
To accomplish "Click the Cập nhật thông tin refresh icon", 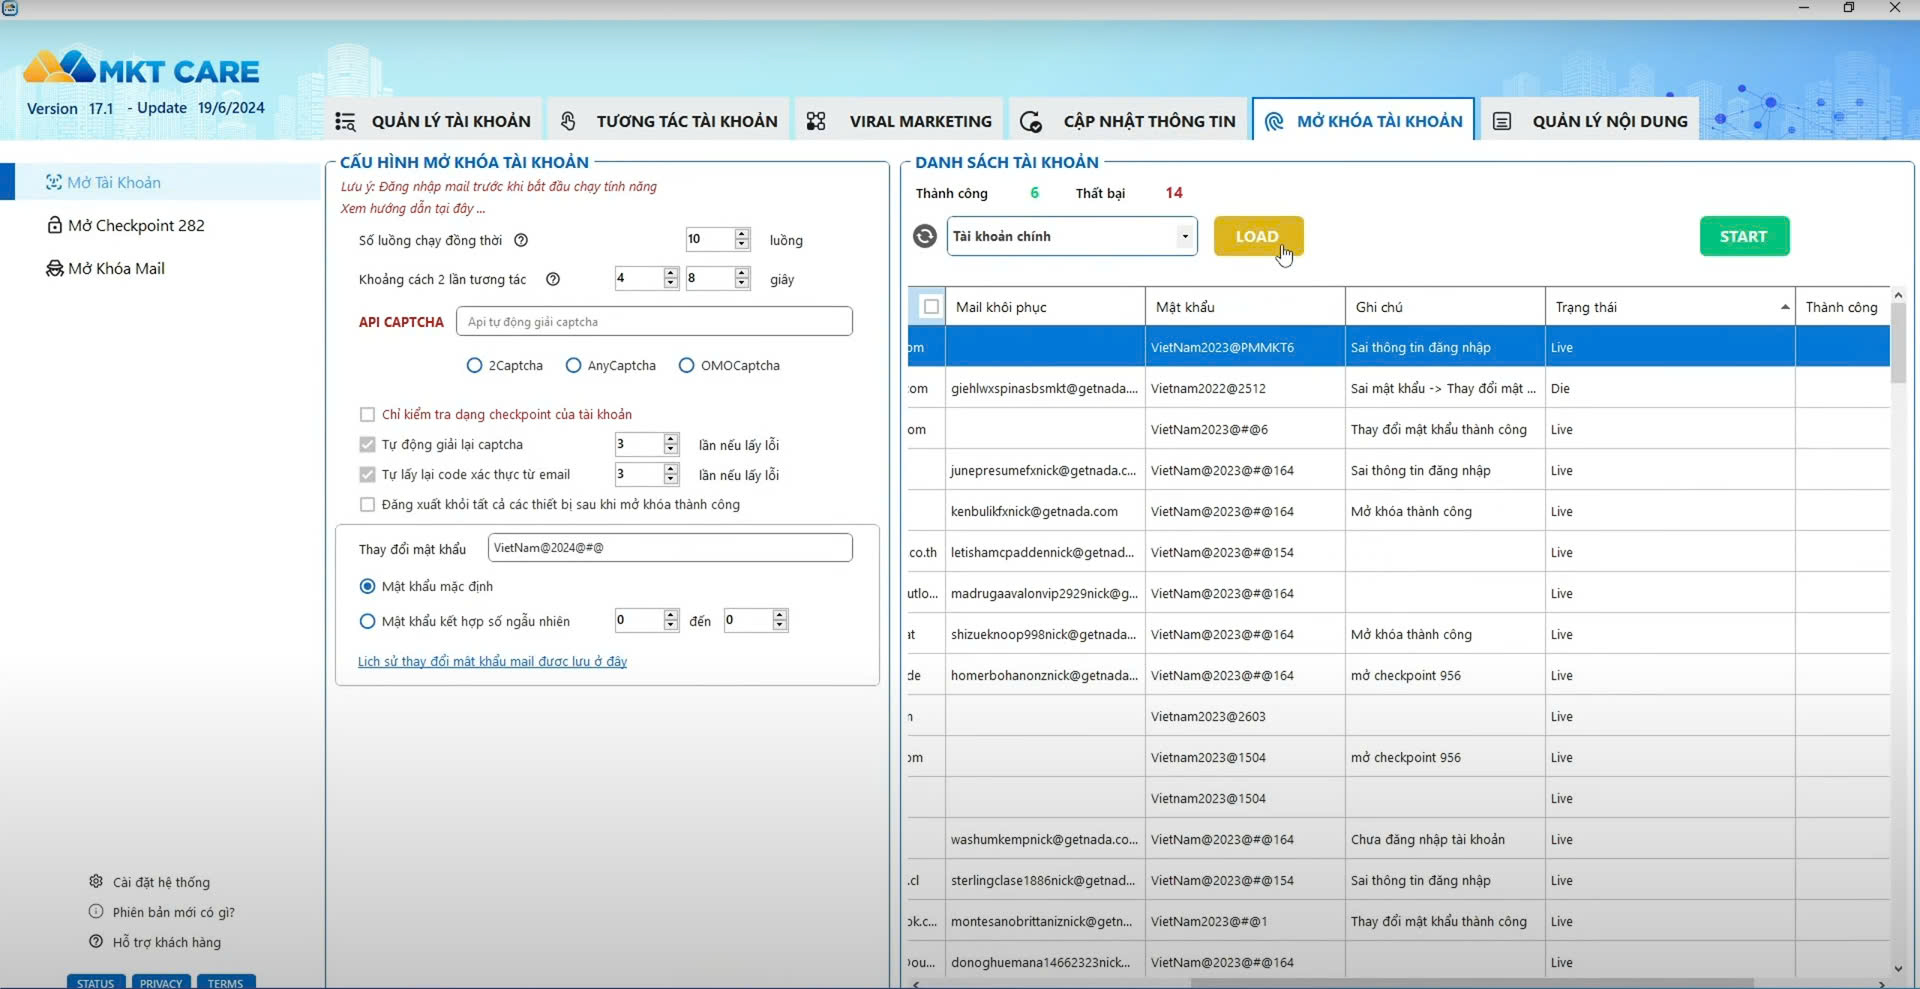I will click(1031, 122).
